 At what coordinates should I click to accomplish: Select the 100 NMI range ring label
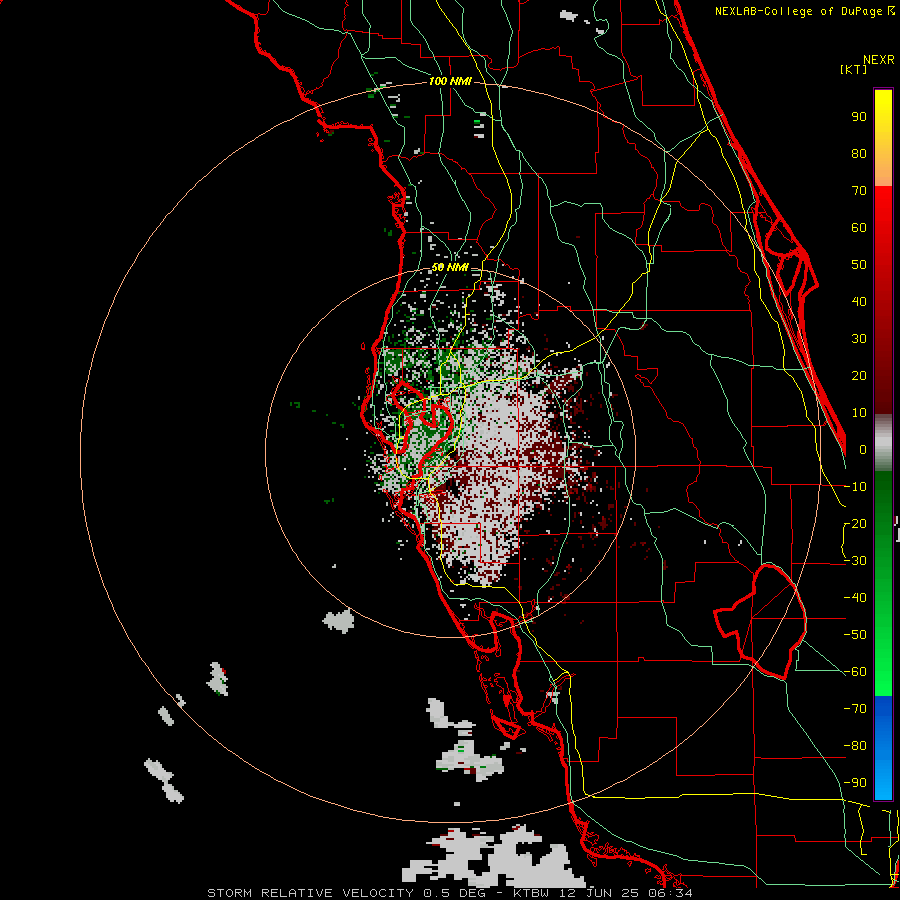(450, 82)
